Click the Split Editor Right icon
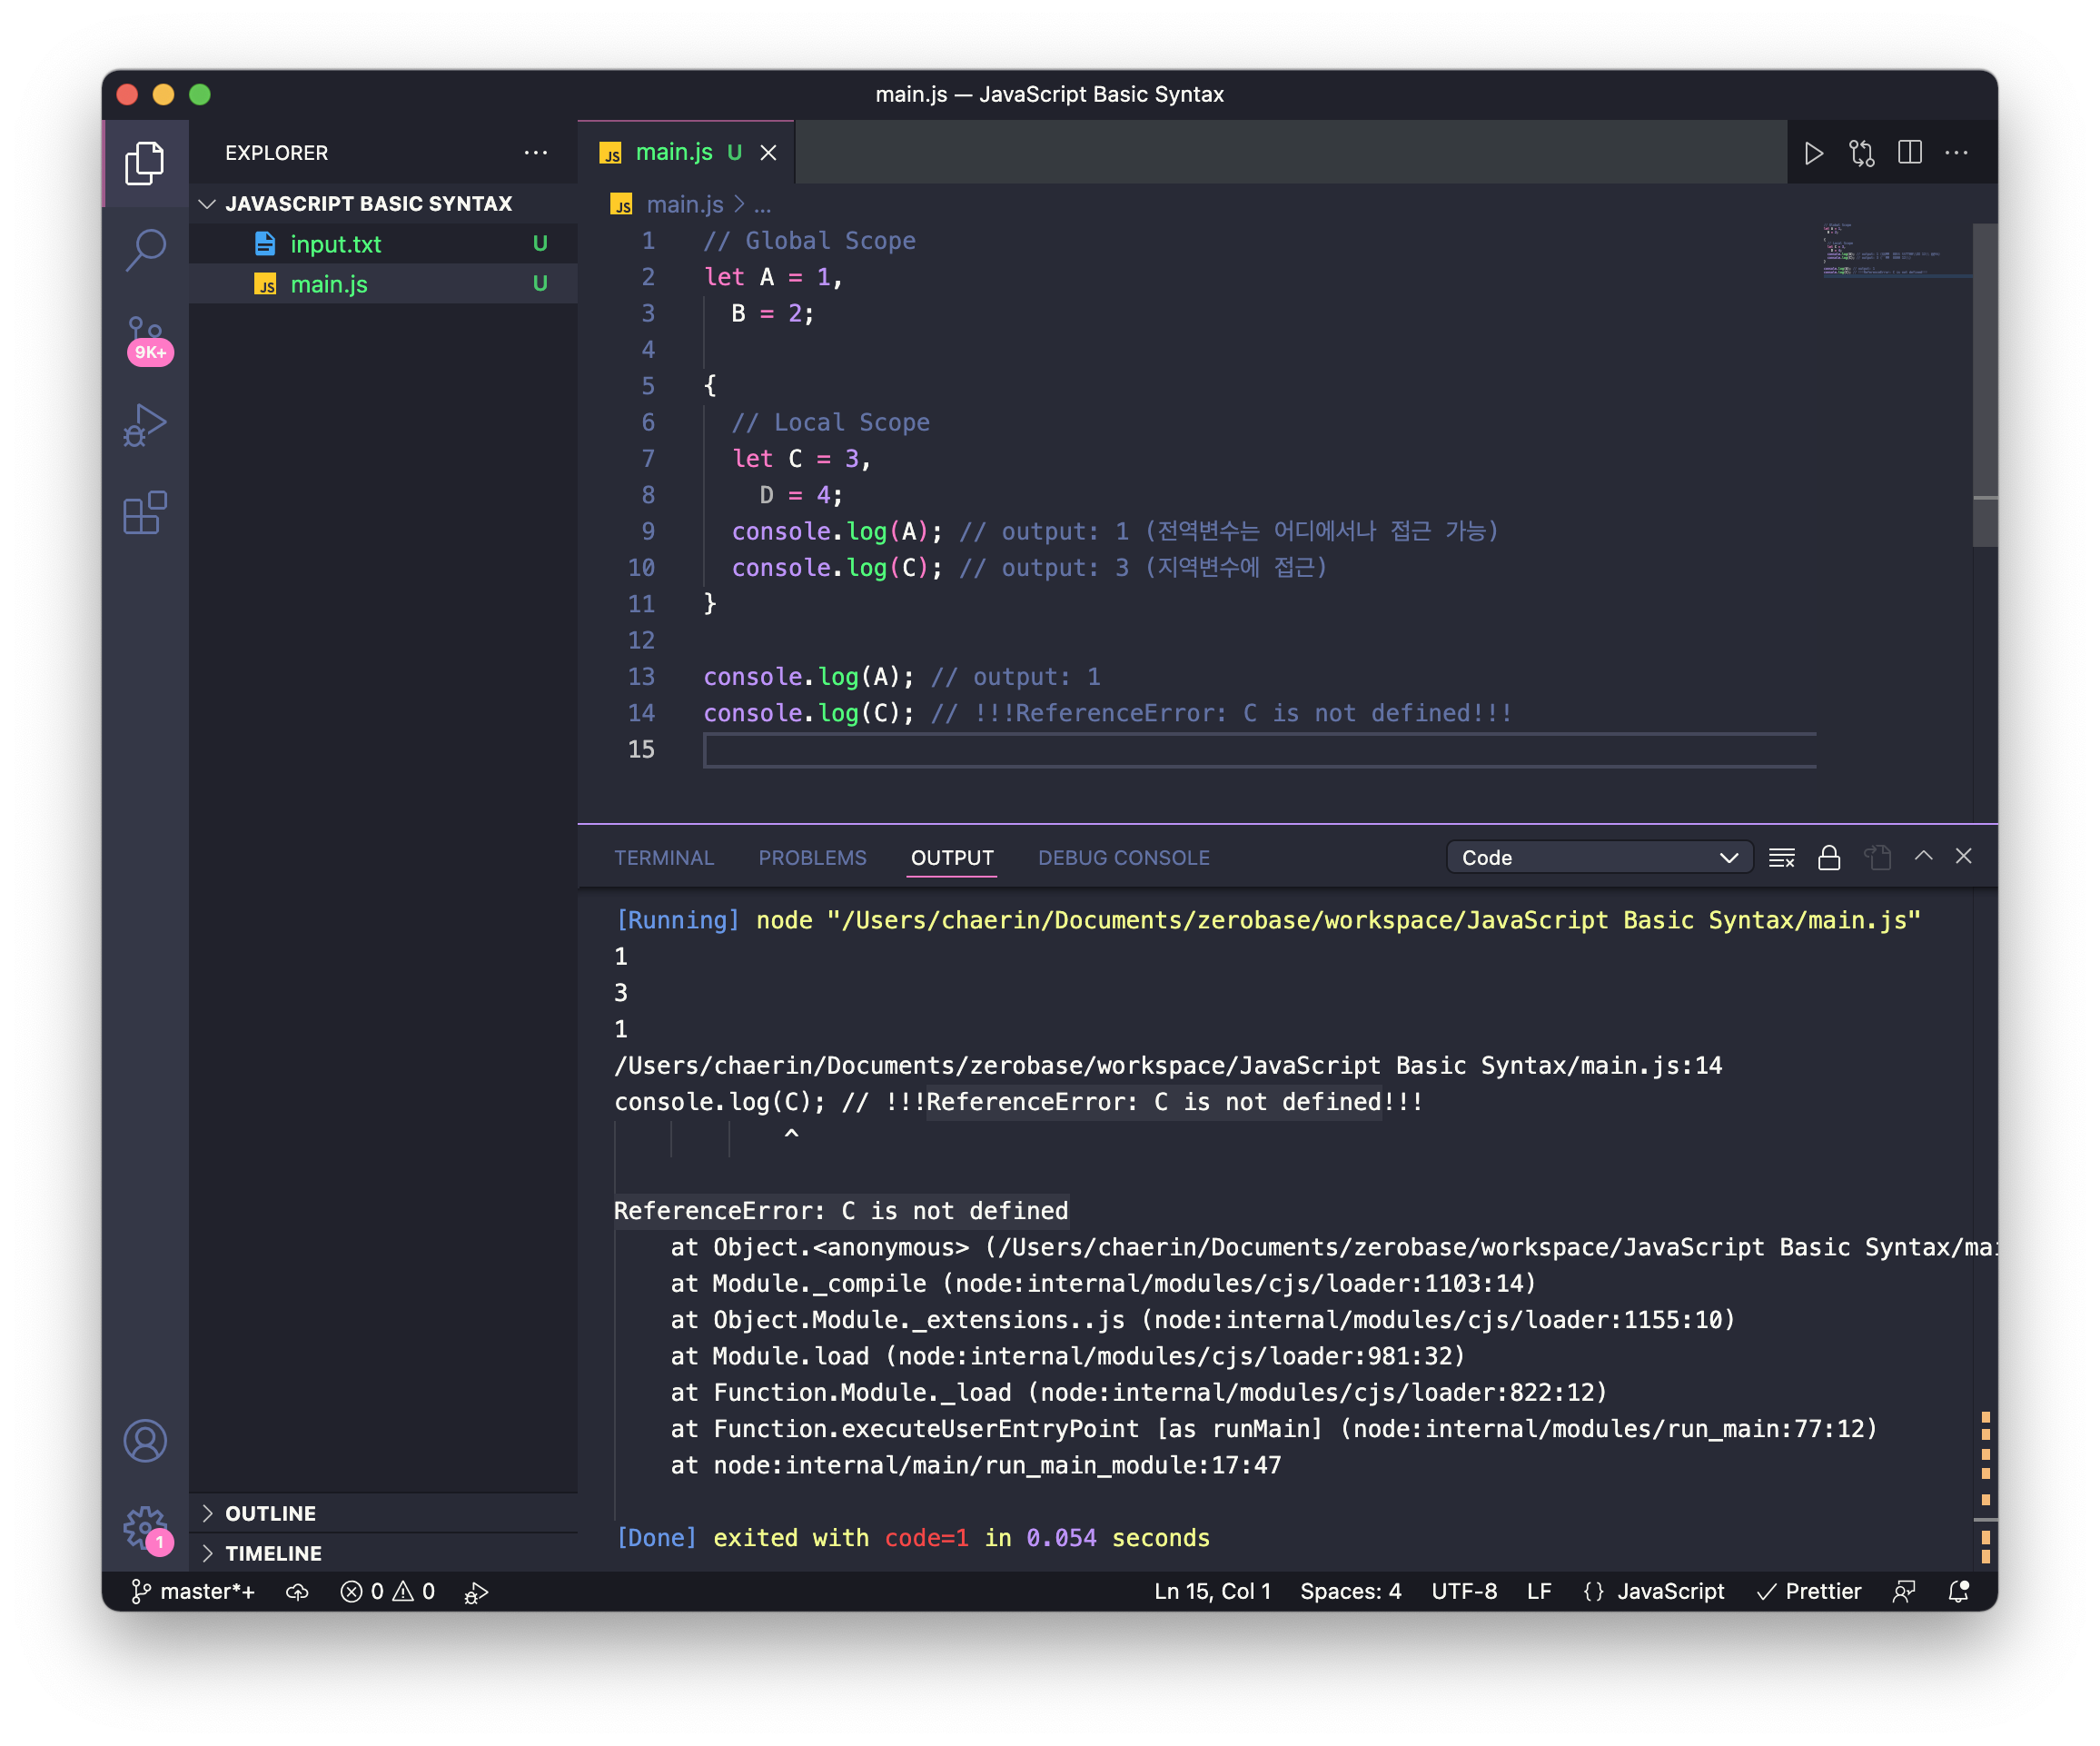2100x1746 pixels. tap(1909, 153)
